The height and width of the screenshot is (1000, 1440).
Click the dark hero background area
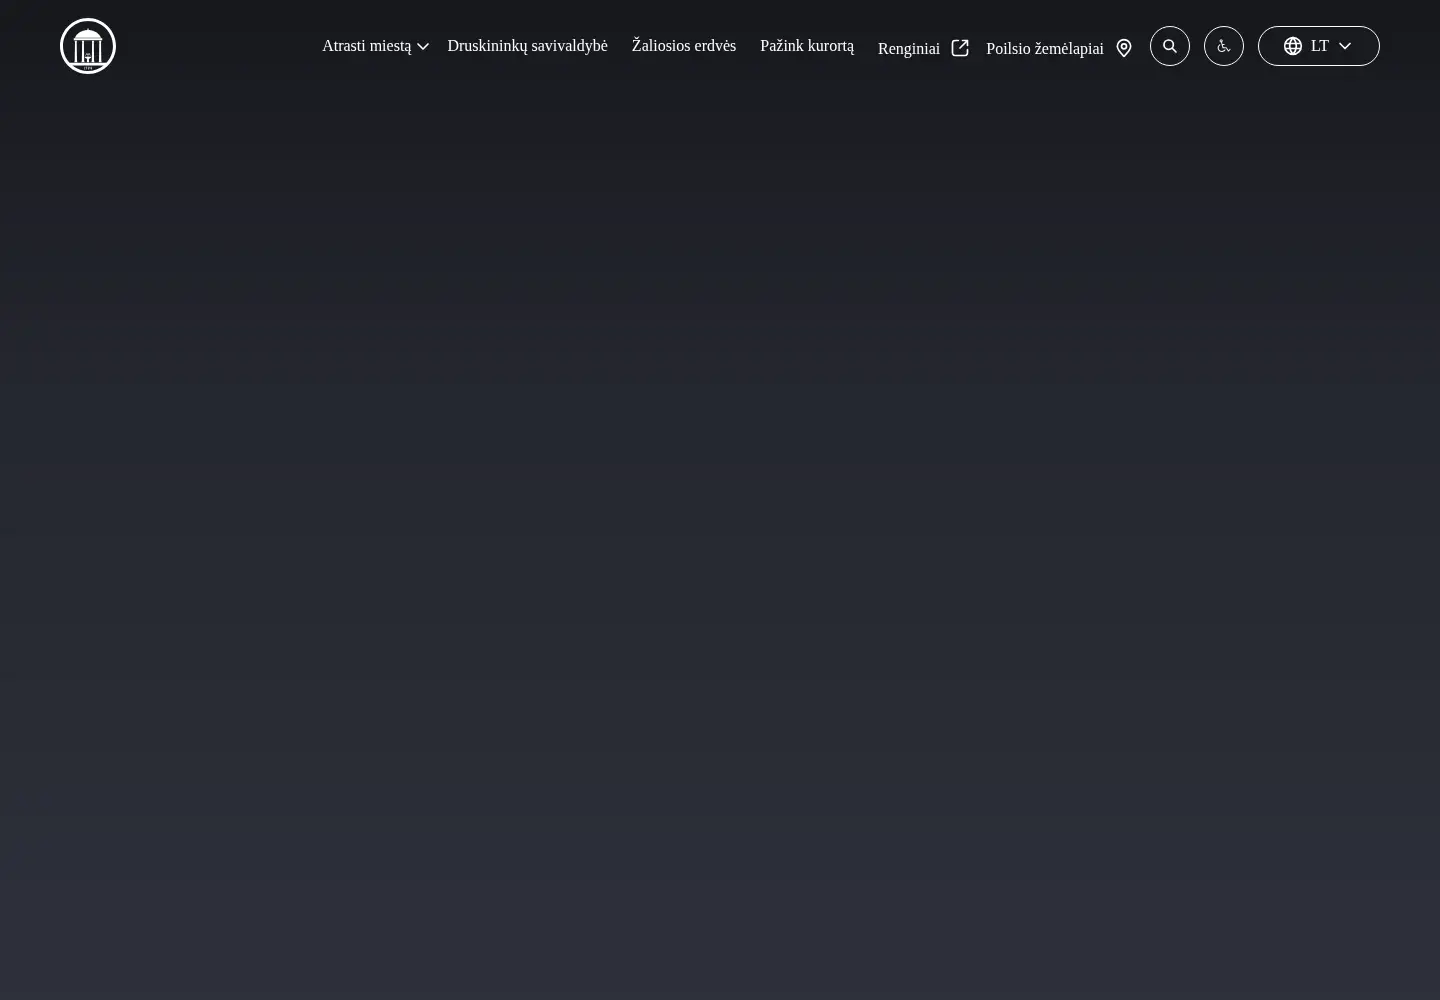[x=720, y=550]
